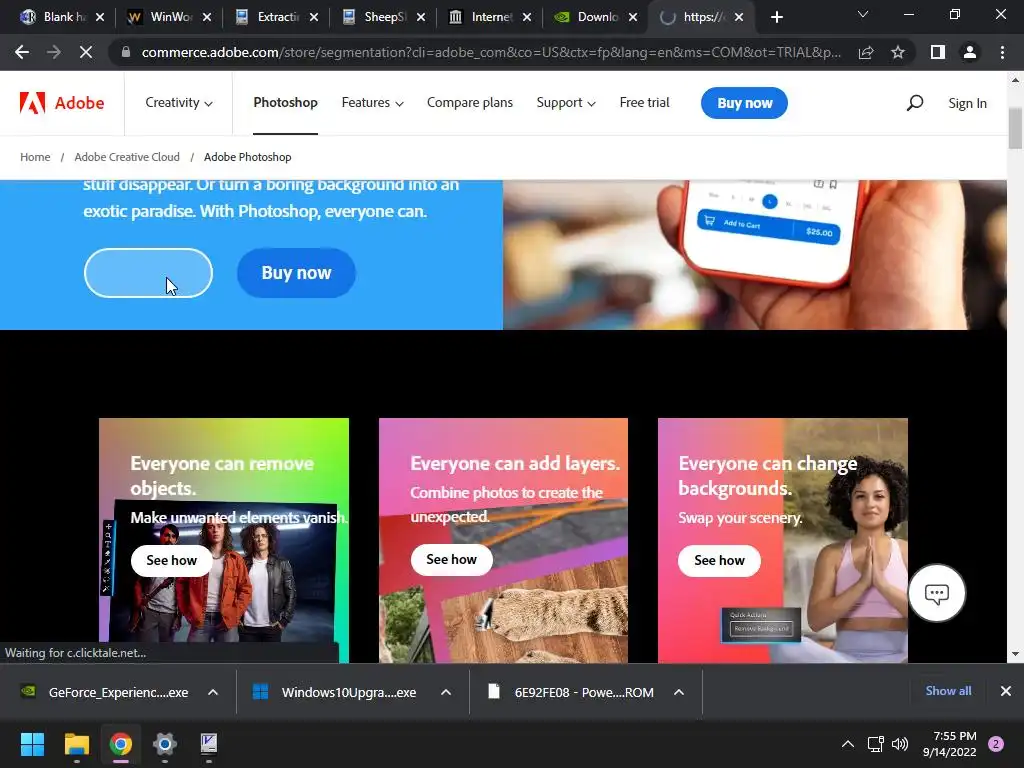Click Chrome icon on taskbar
The image size is (1024, 768).
point(120,744)
